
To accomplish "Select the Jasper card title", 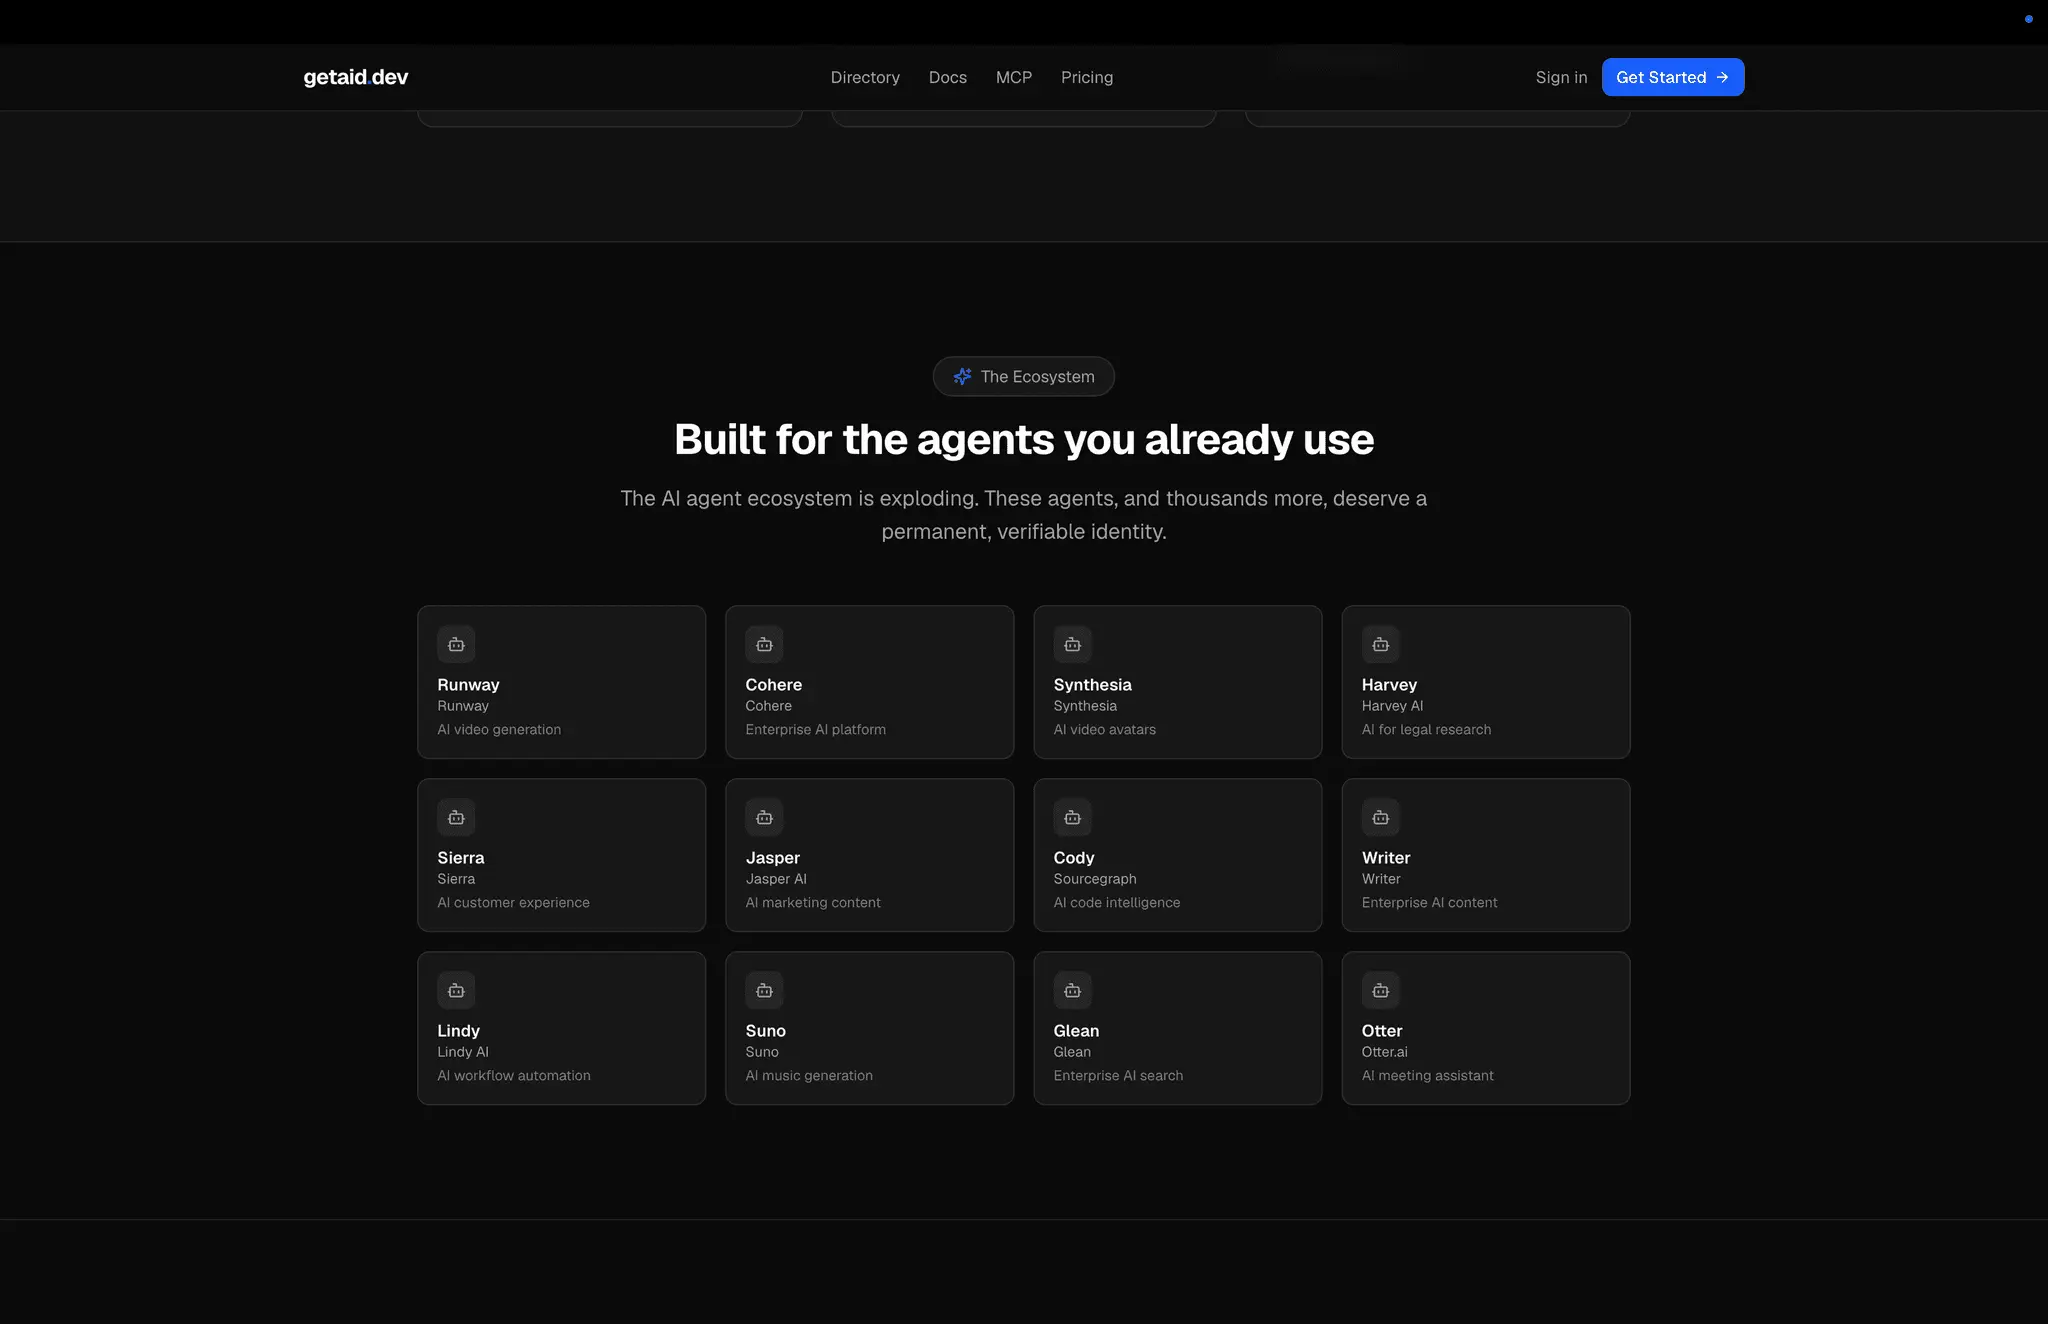I will (772, 857).
